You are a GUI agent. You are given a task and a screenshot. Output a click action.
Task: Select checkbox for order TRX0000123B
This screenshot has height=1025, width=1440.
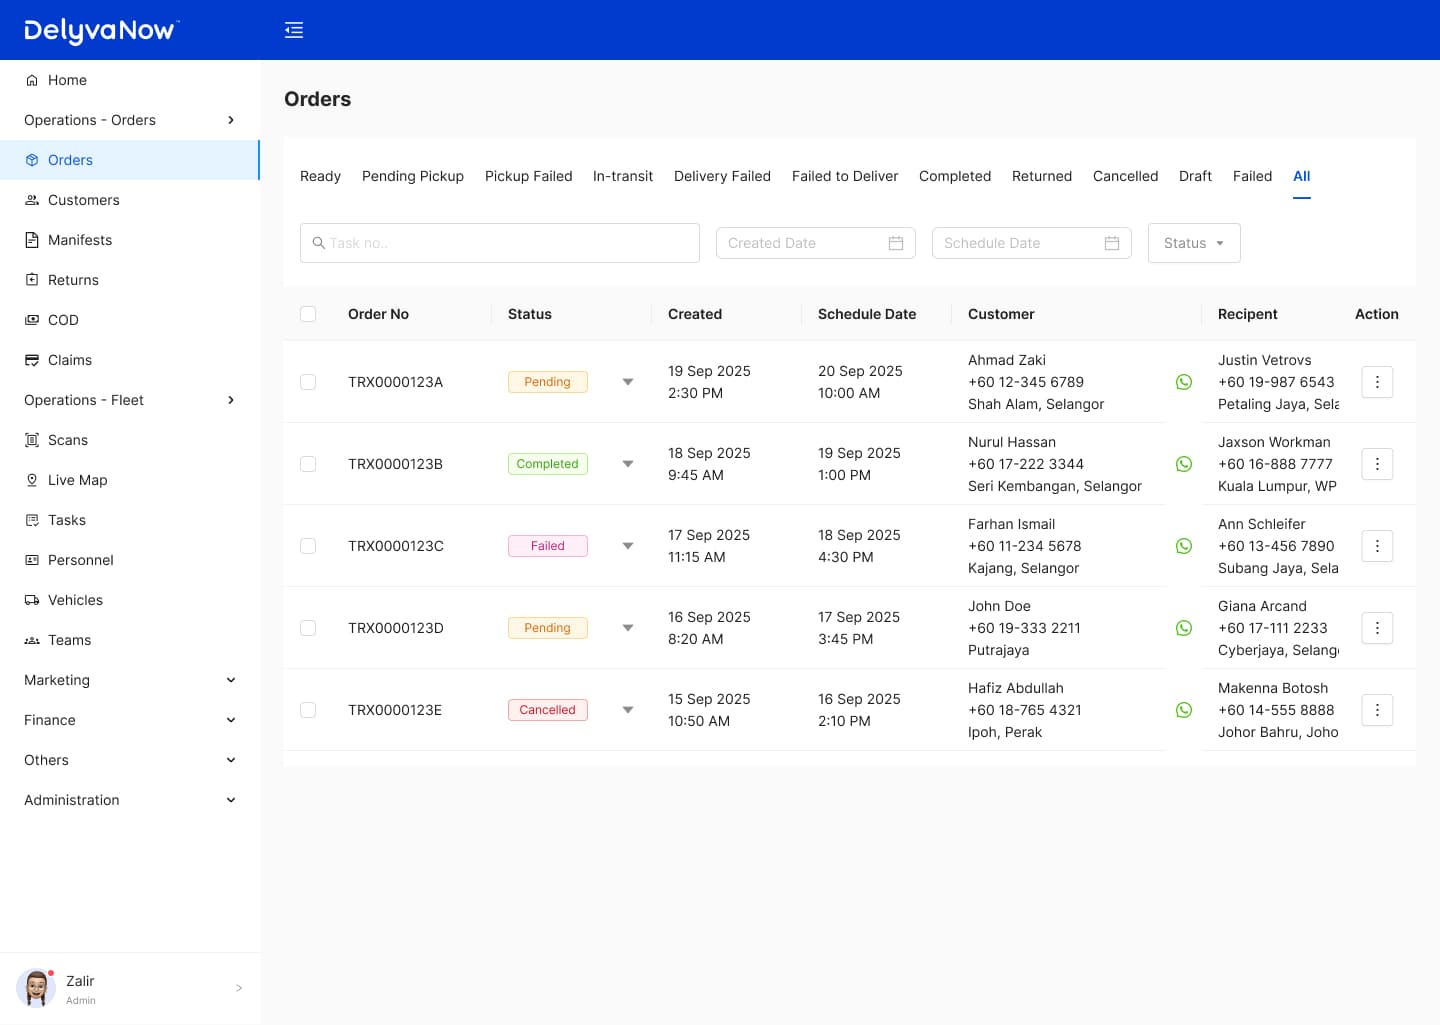click(x=308, y=464)
